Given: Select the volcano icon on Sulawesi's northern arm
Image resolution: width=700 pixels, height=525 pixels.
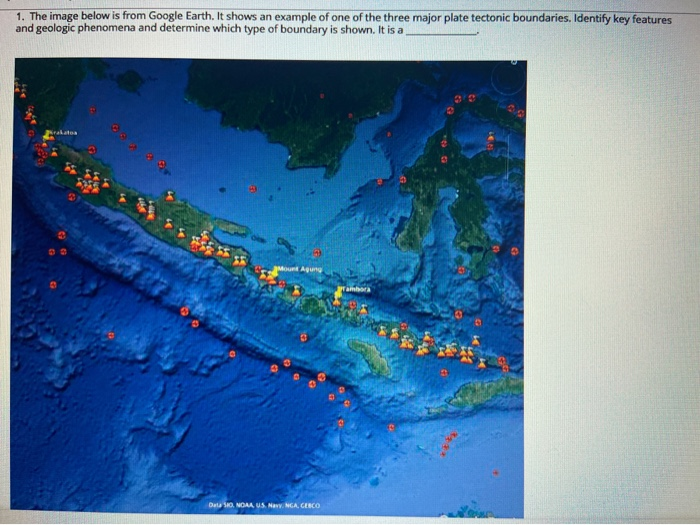Looking at the screenshot, I should point(491,136).
